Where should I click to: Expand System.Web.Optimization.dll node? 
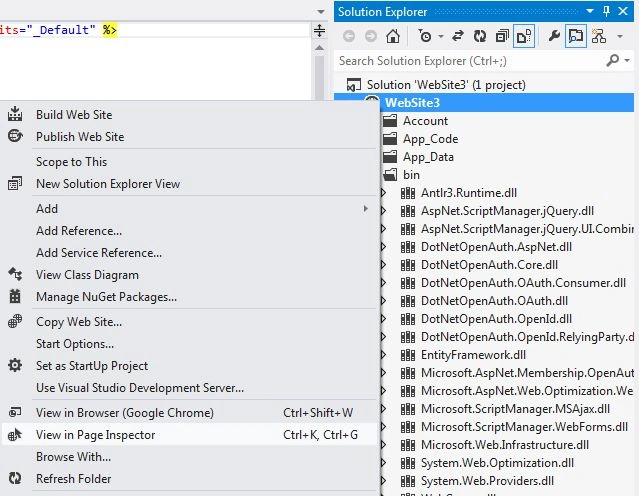pos(383,463)
